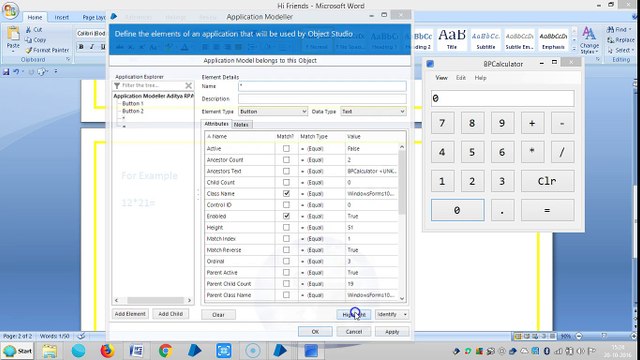The image size is (640, 360).
Task: Click the Clr button in BPCalculator
Action: pos(547,181)
